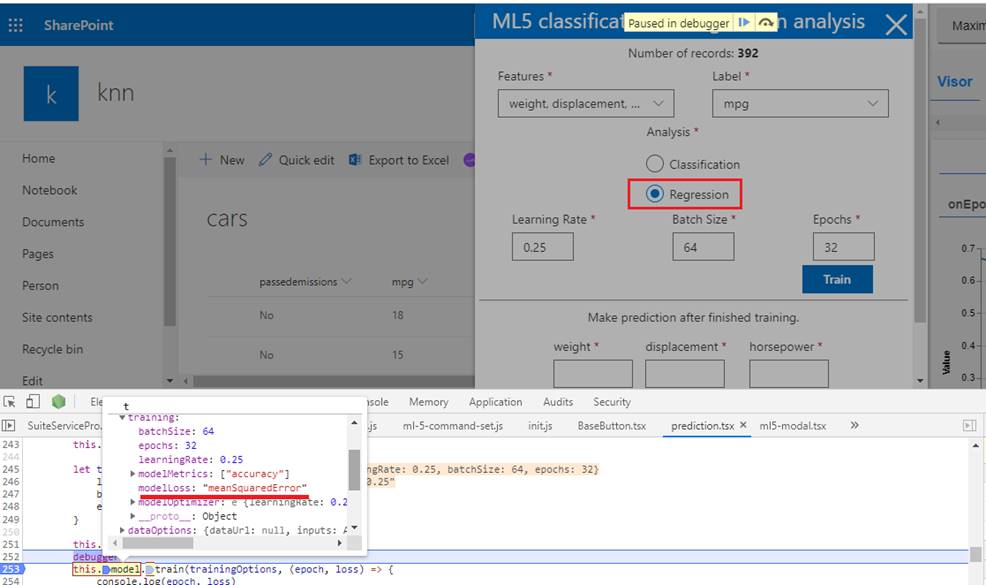Click the Learning Rate input field
The width and height of the screenshot is (986, 585).
[543, 247]
